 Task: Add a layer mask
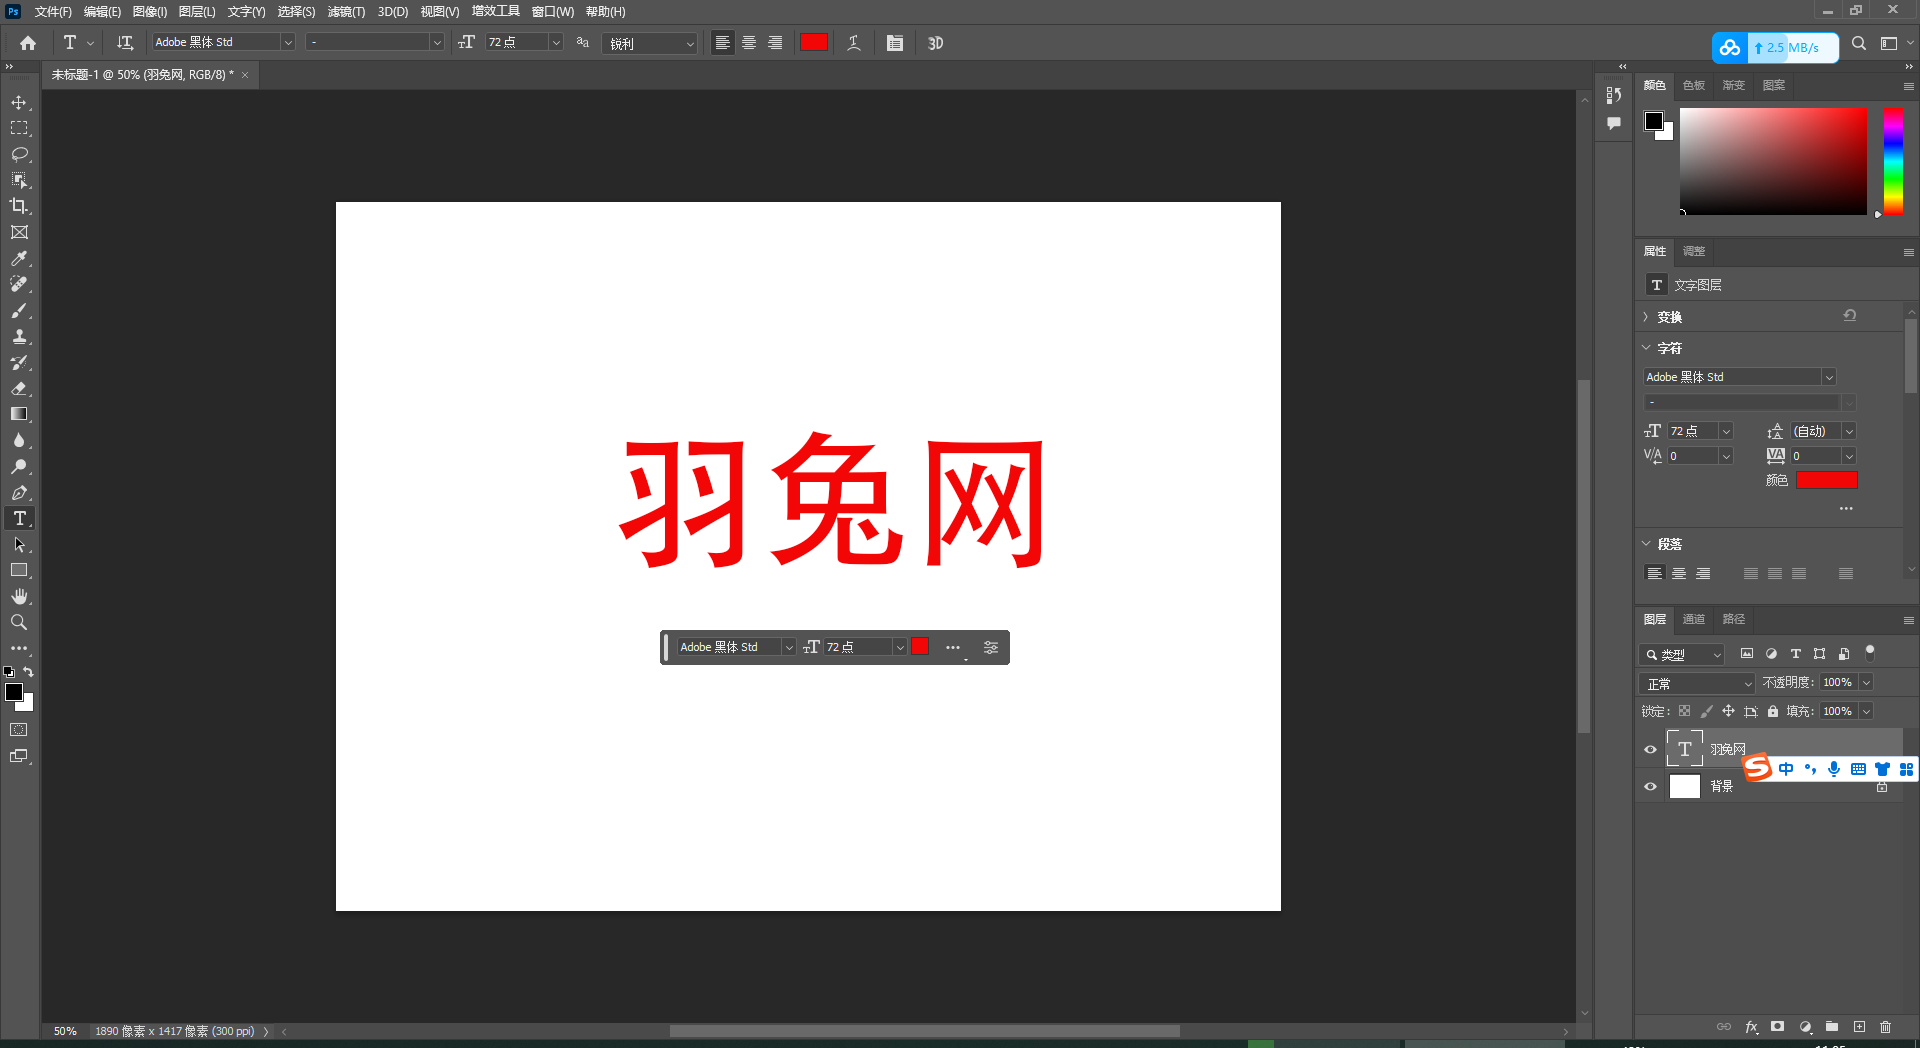1778,1027
